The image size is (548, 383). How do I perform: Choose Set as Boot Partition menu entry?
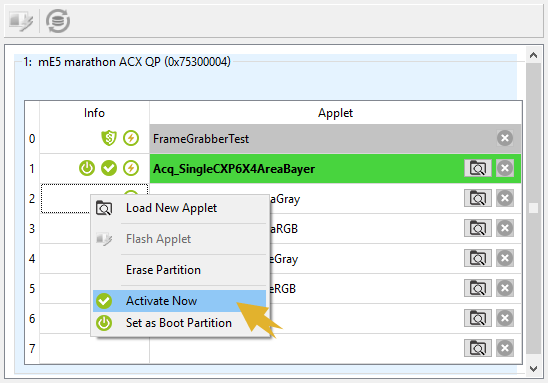[180, 323]
